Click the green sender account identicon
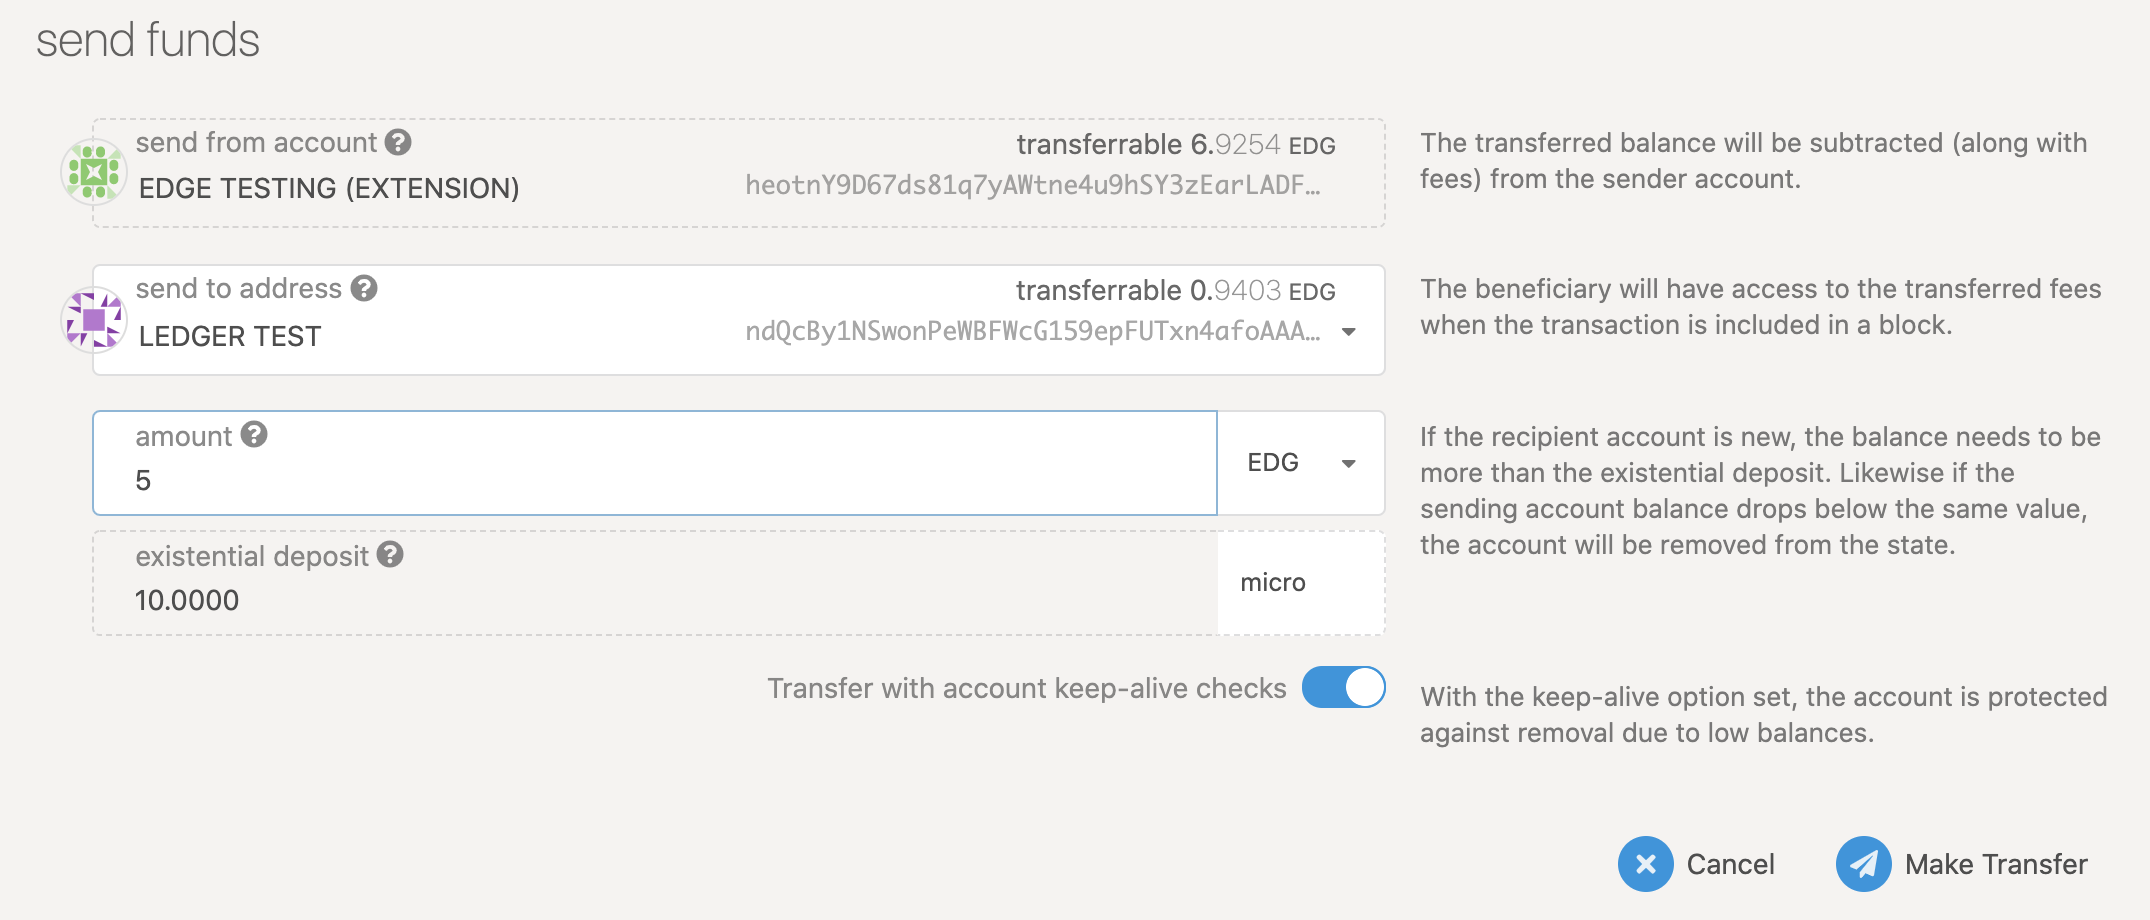2150x920 pixels. [93, 172]
